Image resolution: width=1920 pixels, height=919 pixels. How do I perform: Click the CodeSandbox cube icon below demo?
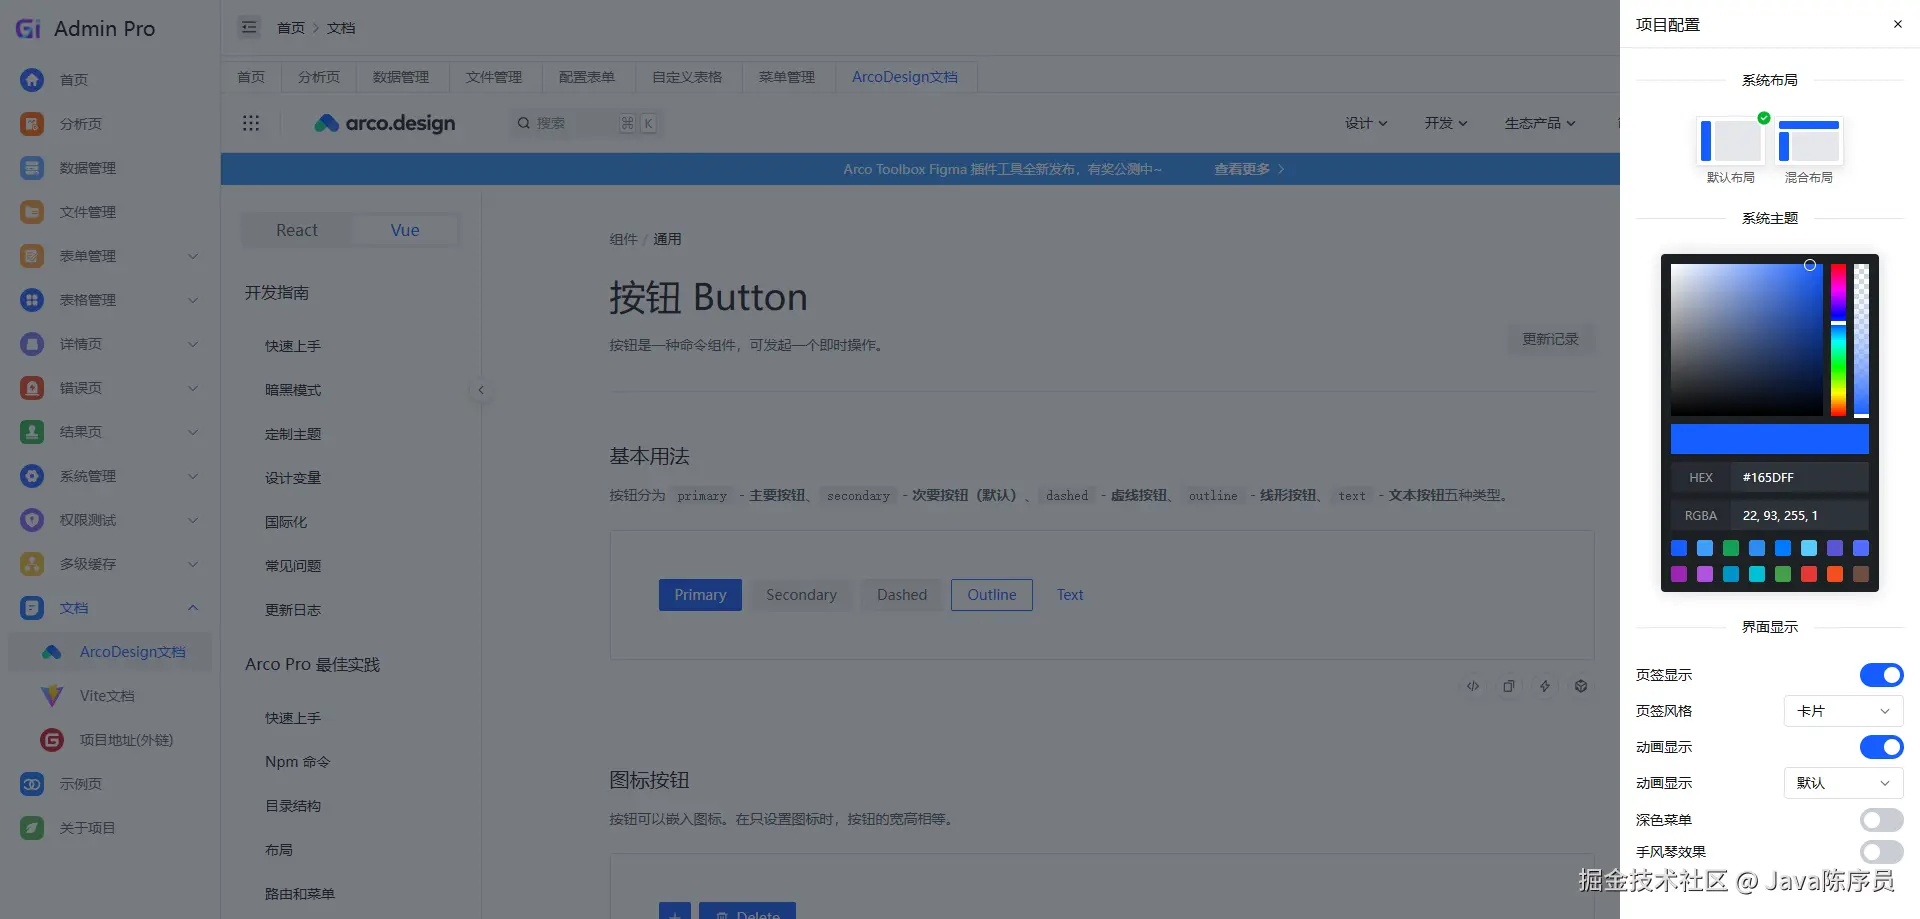[1581, 686]
